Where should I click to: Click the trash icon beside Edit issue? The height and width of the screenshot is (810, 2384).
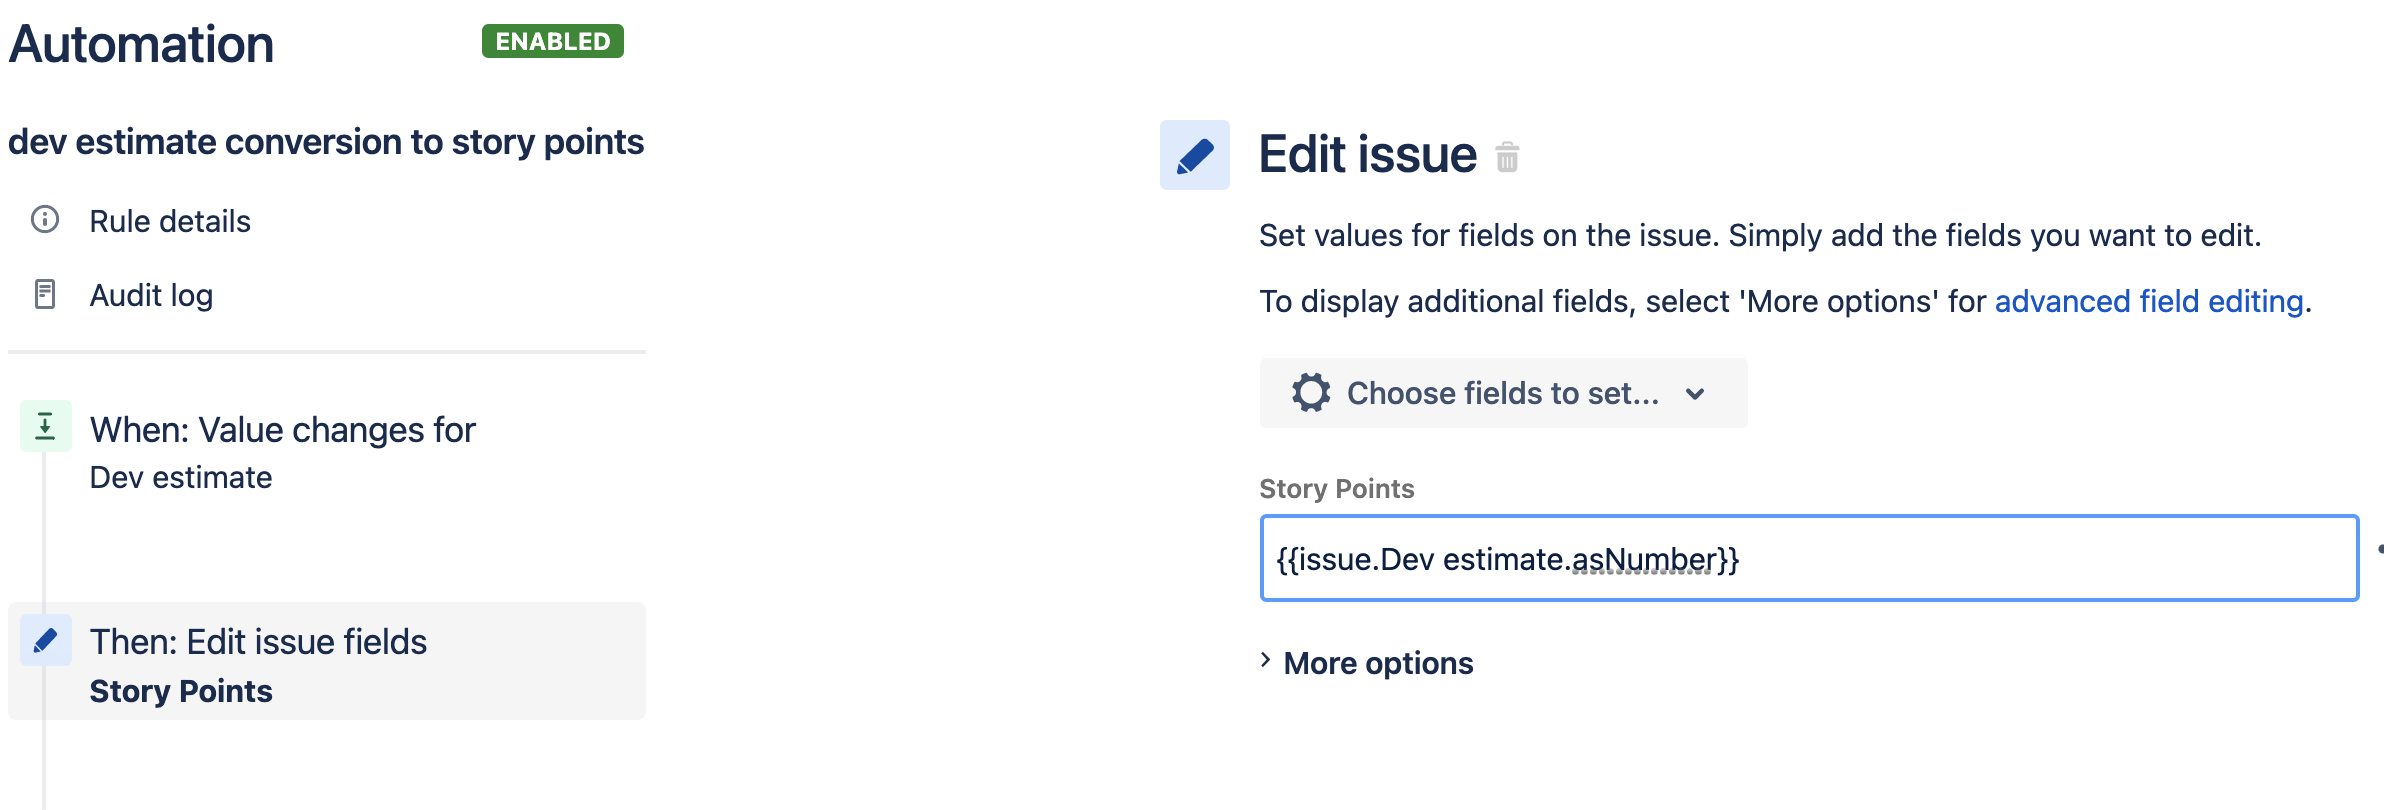[x=1507, y=157]
